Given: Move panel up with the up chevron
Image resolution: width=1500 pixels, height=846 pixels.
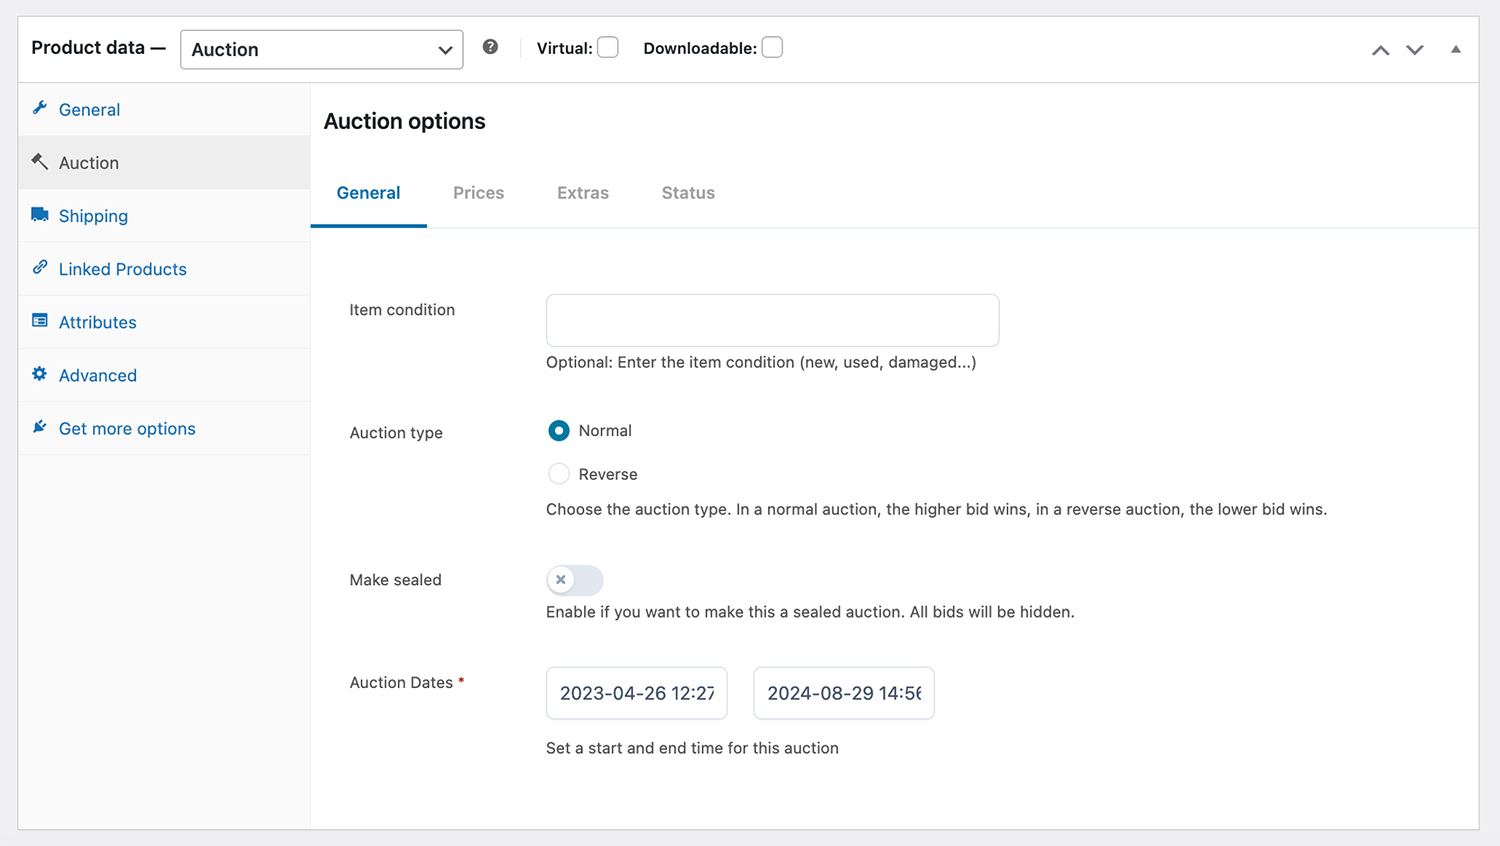Looking at the screenshot, I should pos(1380,50).
